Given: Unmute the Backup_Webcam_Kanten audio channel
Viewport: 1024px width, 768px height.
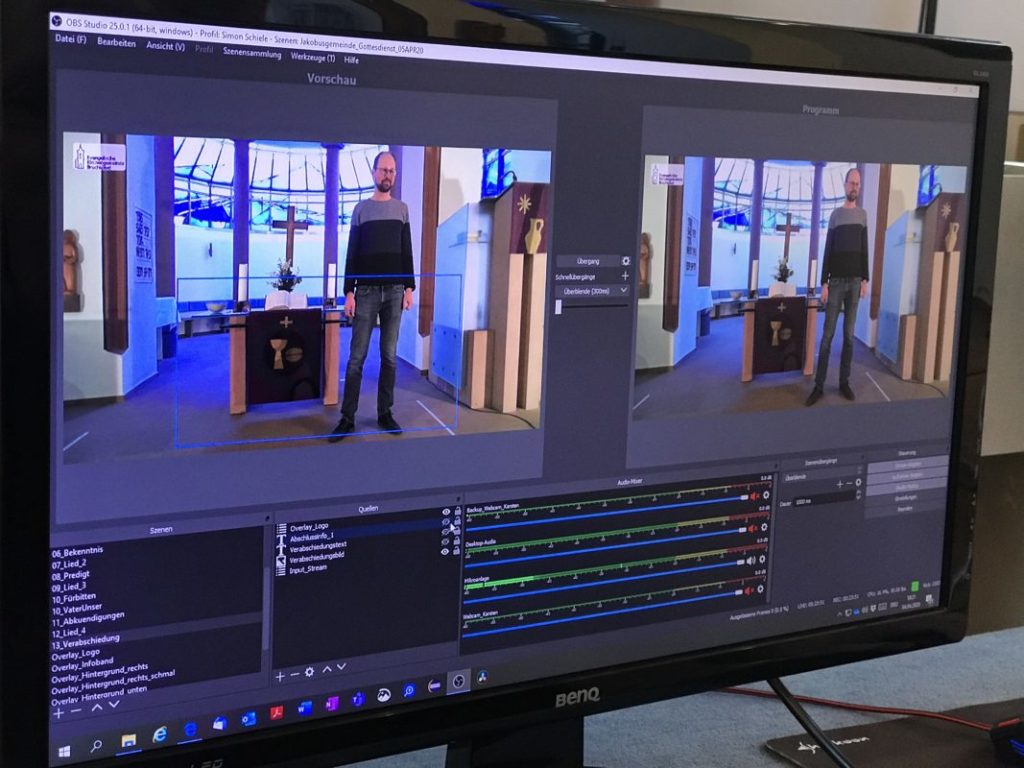Looking at the screenshot, I should pyautogui.click(x=754, y=495).
